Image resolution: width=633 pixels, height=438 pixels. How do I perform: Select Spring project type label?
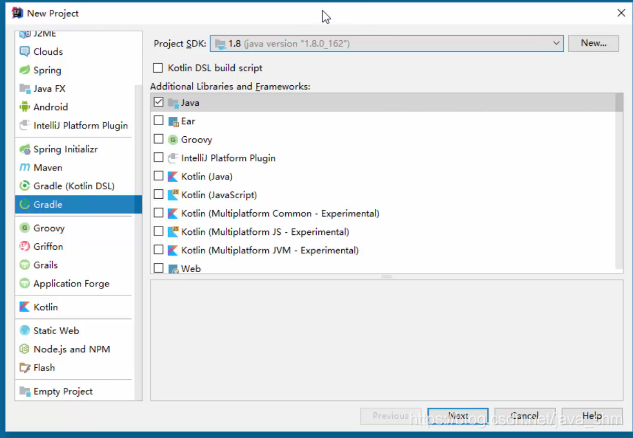[47, 70]
